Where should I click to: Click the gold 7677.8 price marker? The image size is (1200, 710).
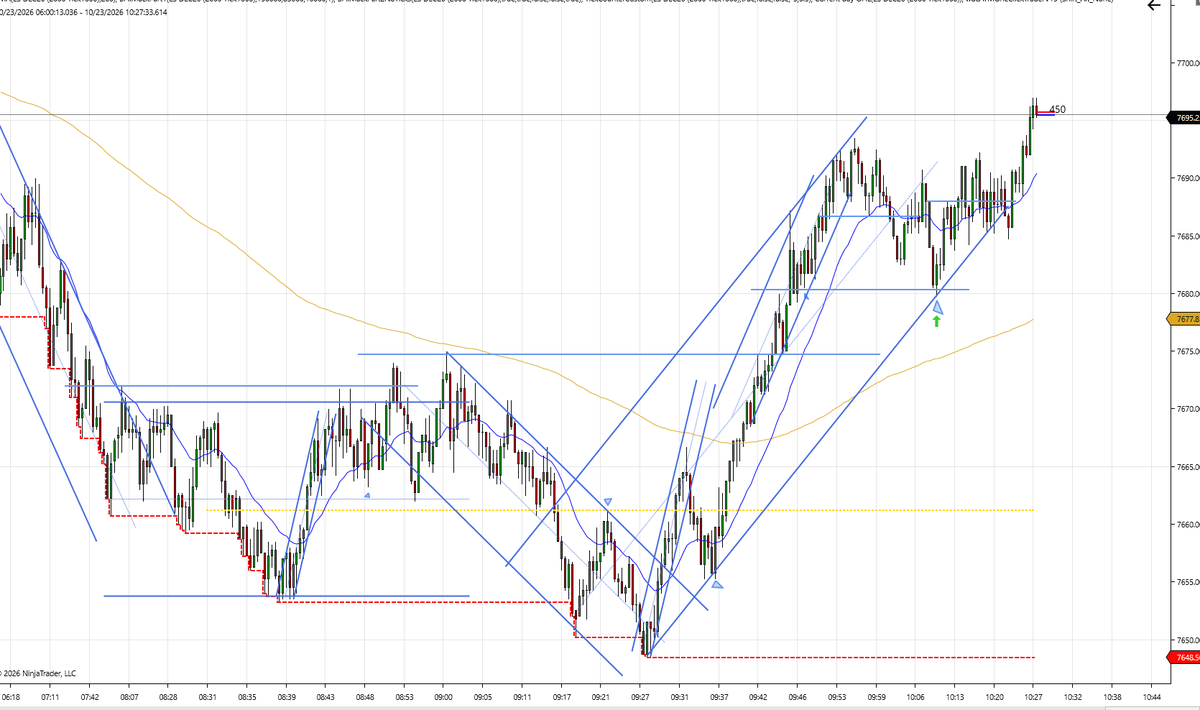(1183, 318)
